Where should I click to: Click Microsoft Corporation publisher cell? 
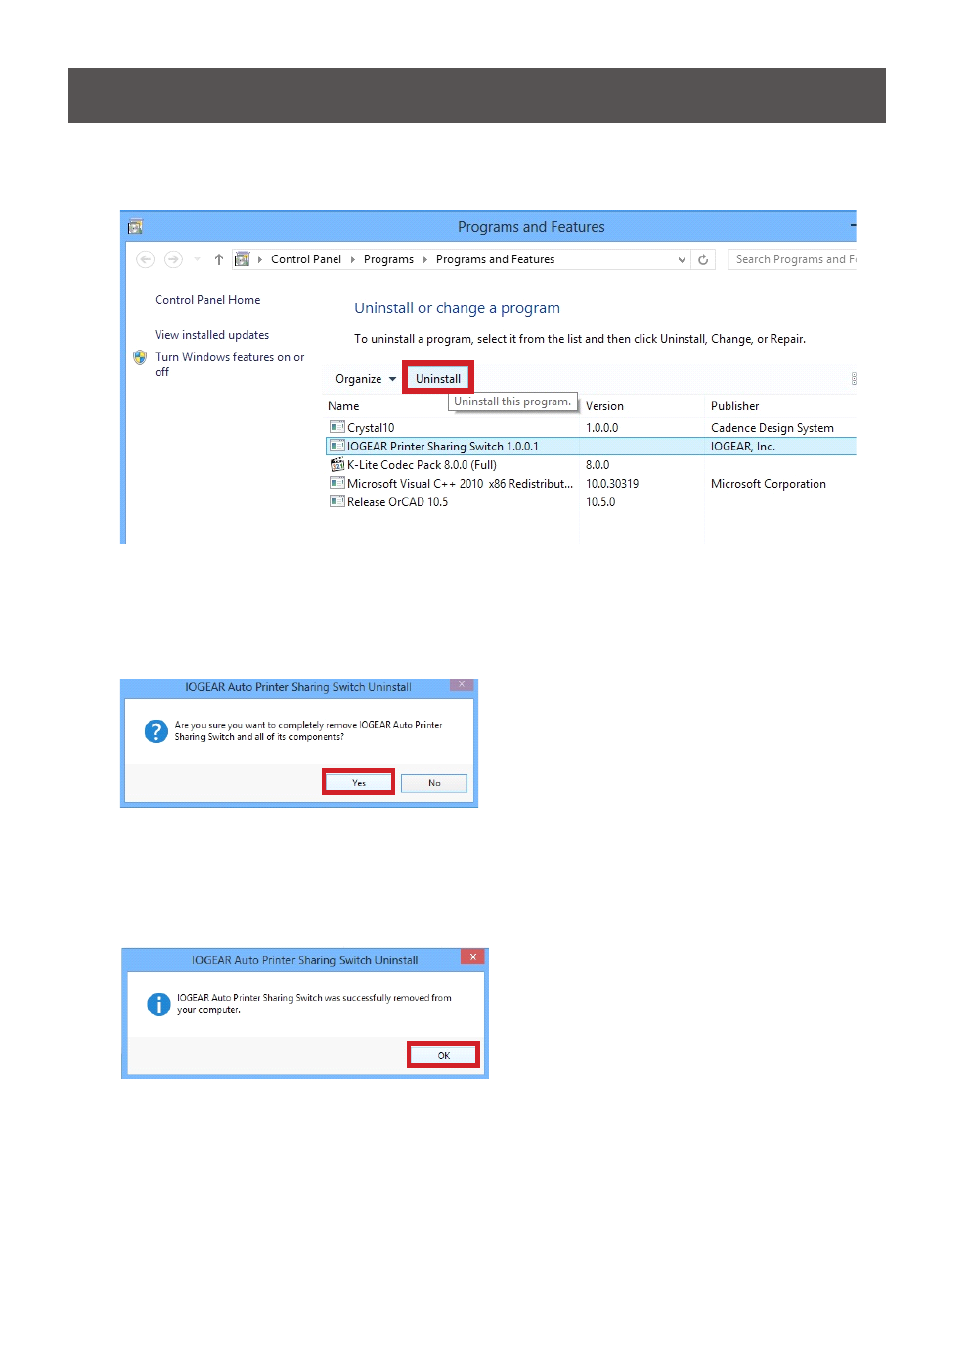[768, 484]
